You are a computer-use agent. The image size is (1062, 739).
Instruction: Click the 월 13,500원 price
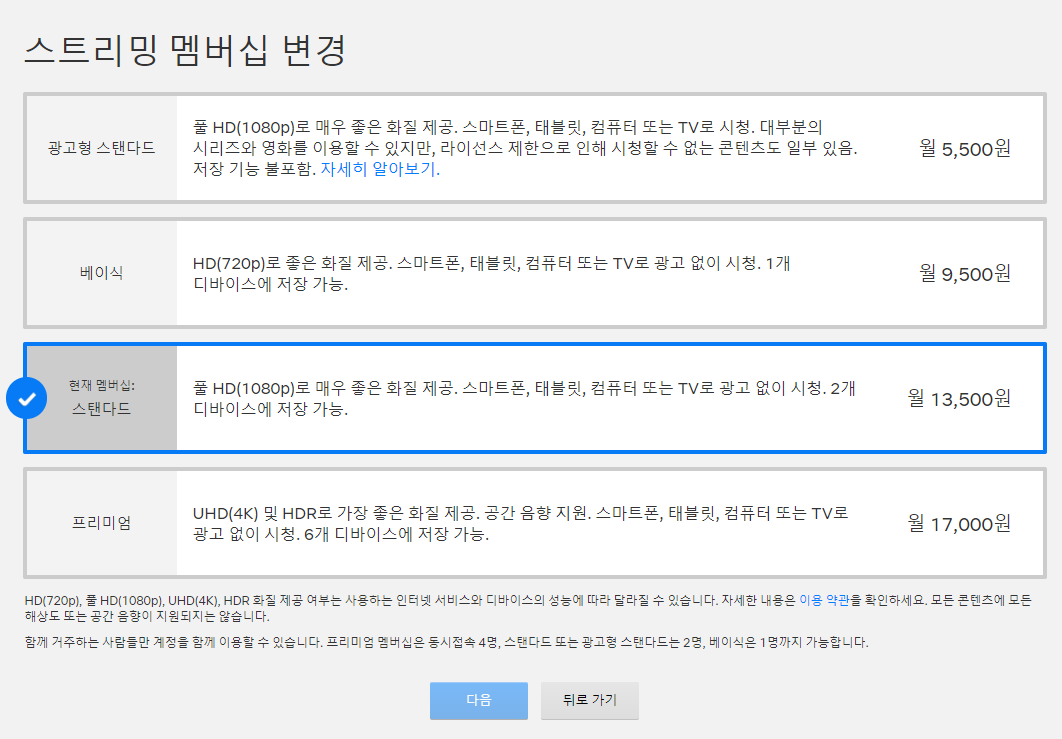(x=959, y=399)
